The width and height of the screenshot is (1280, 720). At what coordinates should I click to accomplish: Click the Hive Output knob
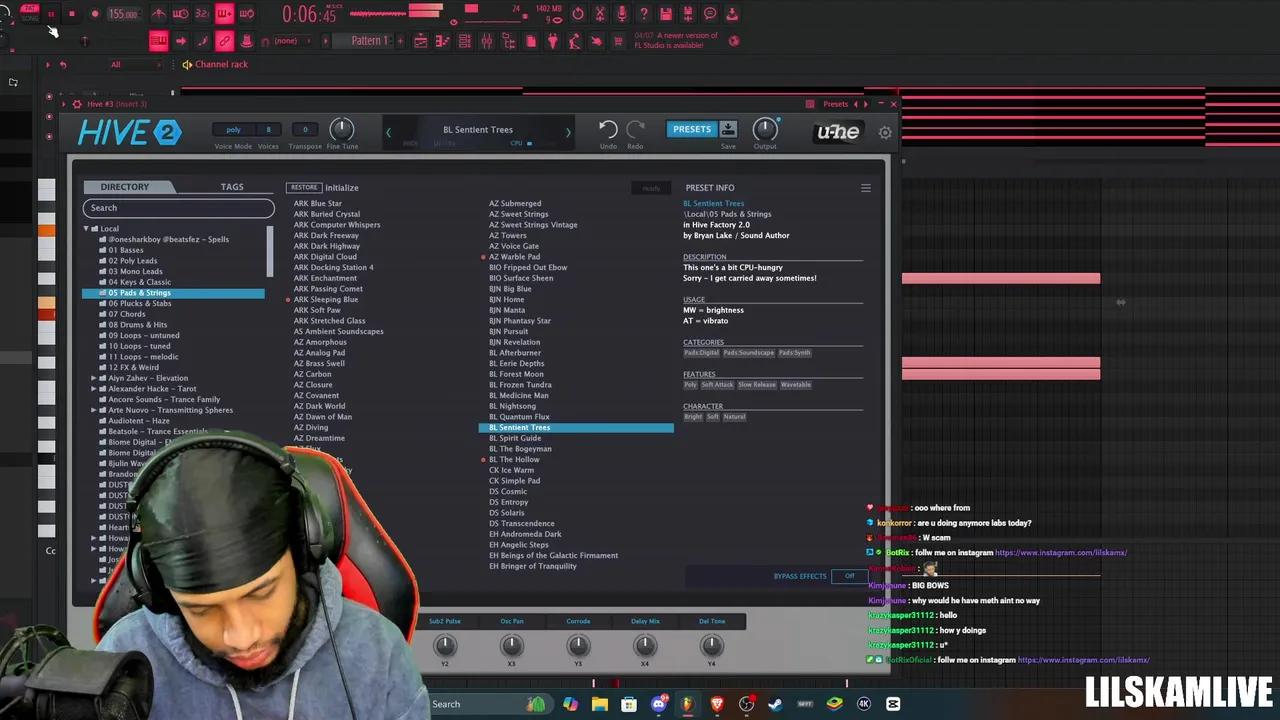click(765, 129)
